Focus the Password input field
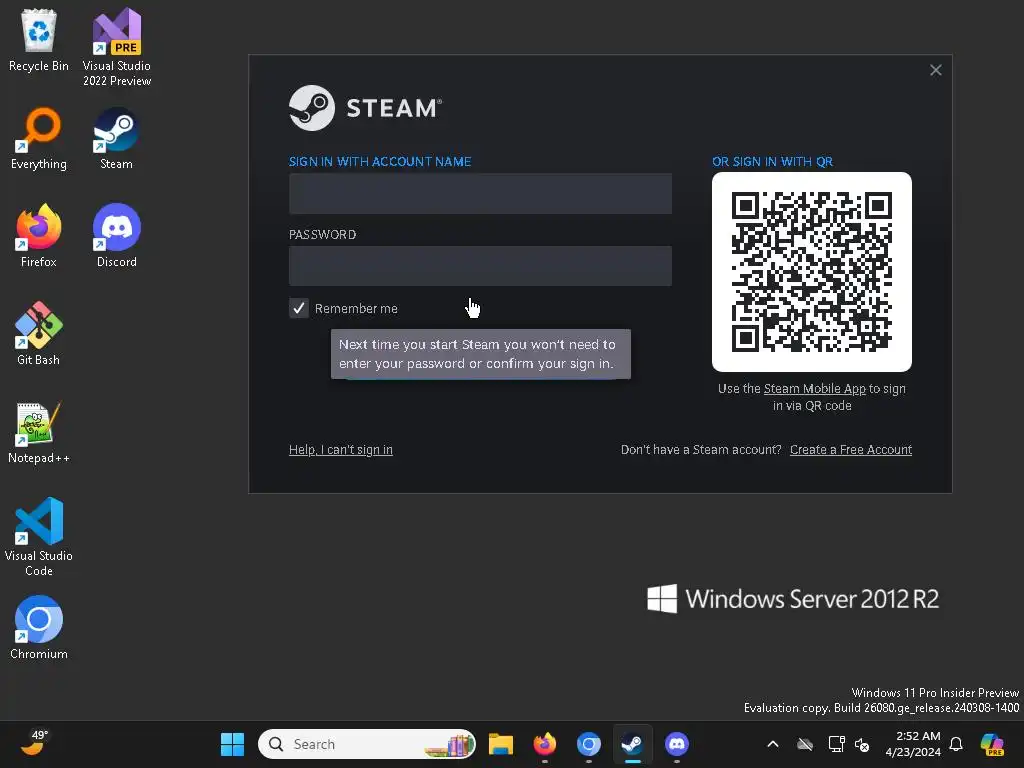Screen dimensions: 1024x768 click(480, 266)
